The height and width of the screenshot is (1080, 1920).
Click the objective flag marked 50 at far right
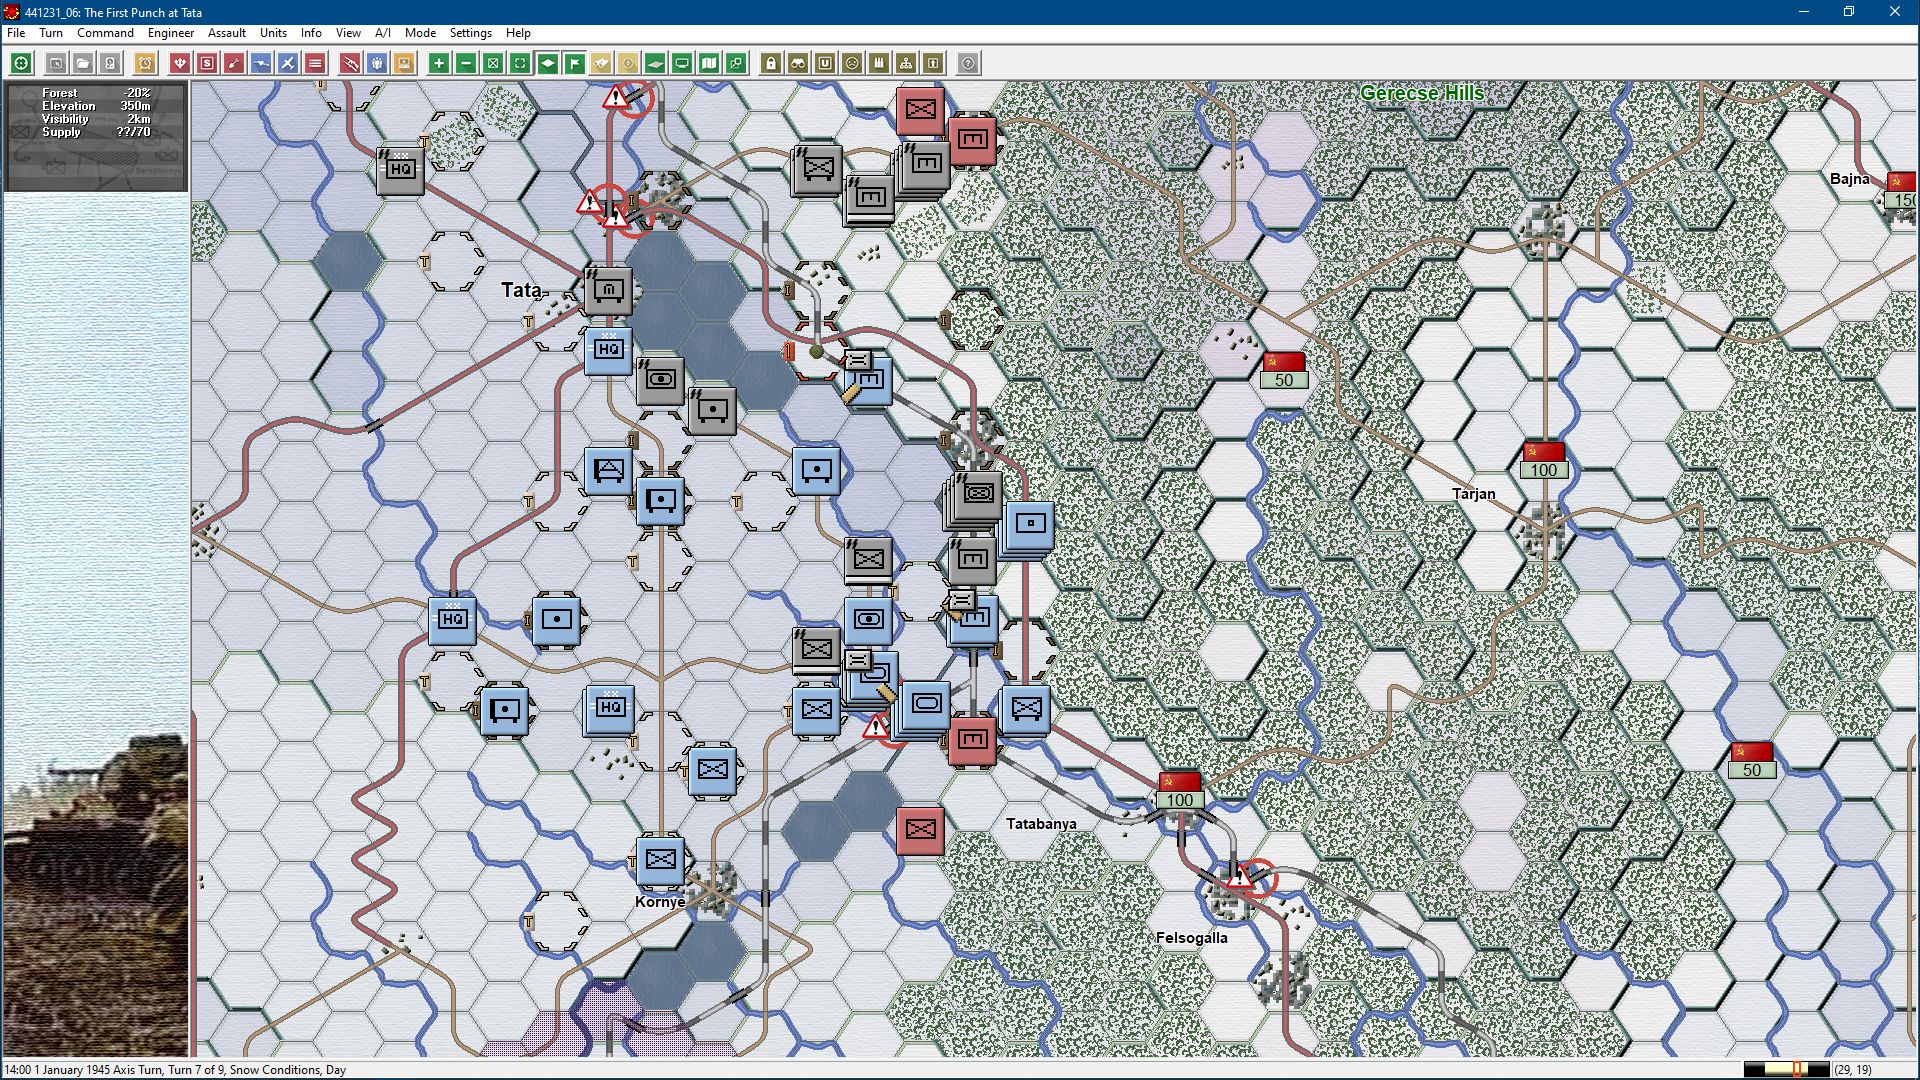(x=1752, y=761)
